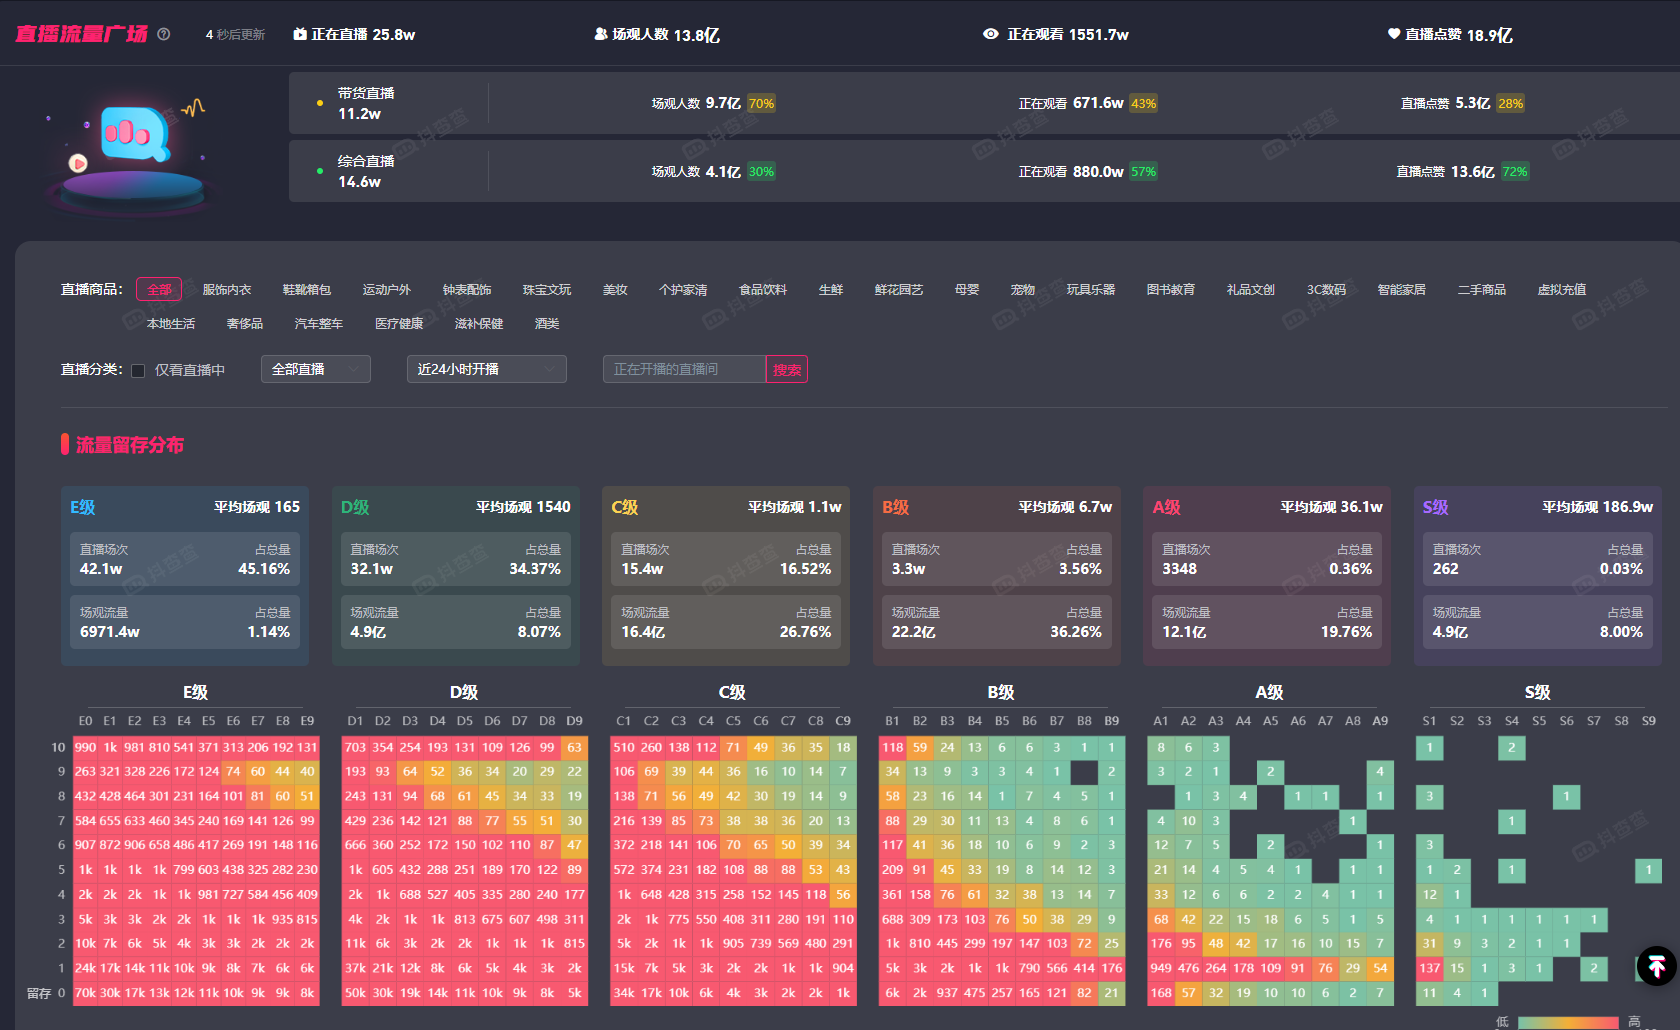The height and width of the screenshot is (1030, 1680).
Task: Click the live camera icon before 正在直播
Action: coord(300,34)
